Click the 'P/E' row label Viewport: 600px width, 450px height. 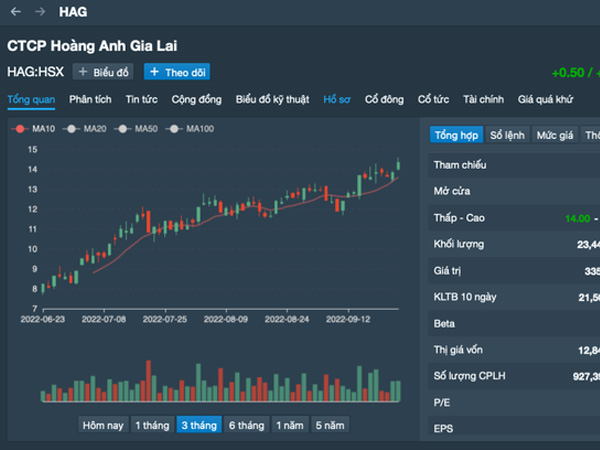coord(442,403)
